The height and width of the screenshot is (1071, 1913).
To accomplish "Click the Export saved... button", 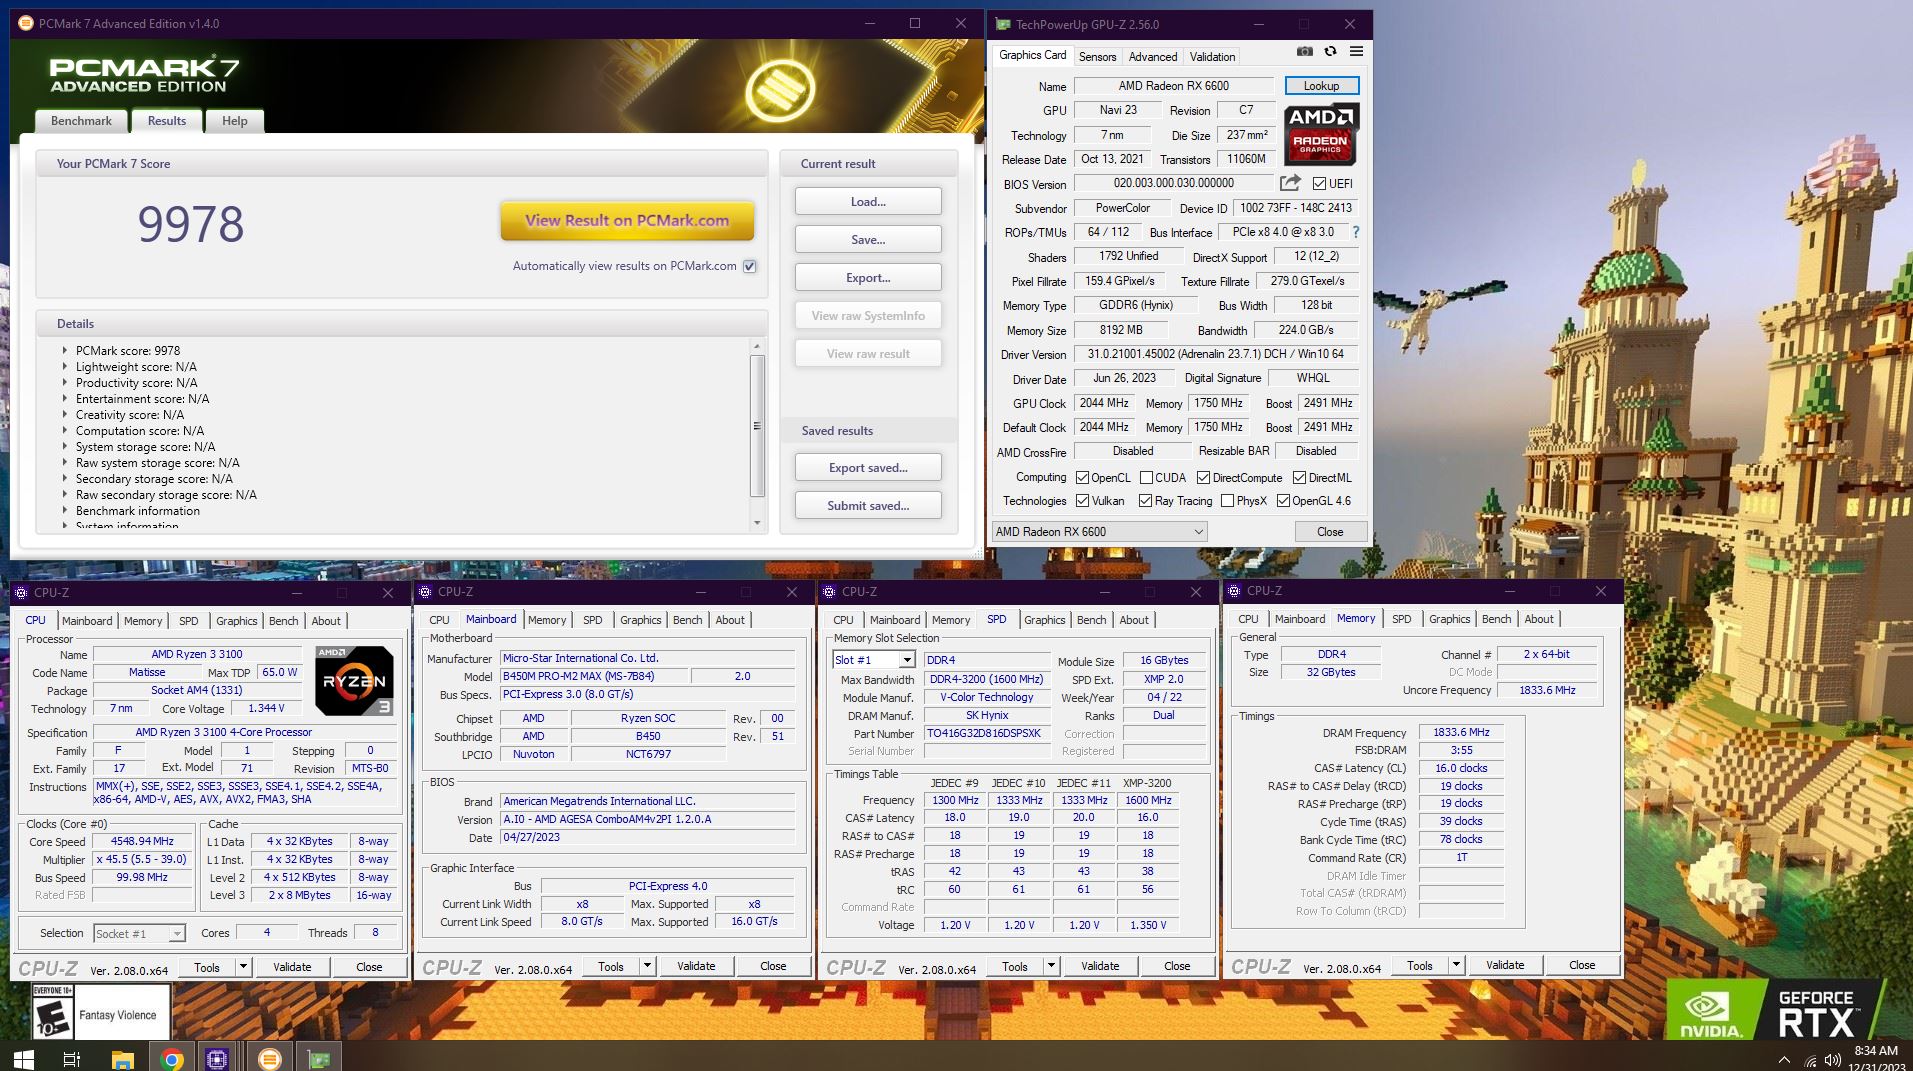I will (x=868, y=467).
